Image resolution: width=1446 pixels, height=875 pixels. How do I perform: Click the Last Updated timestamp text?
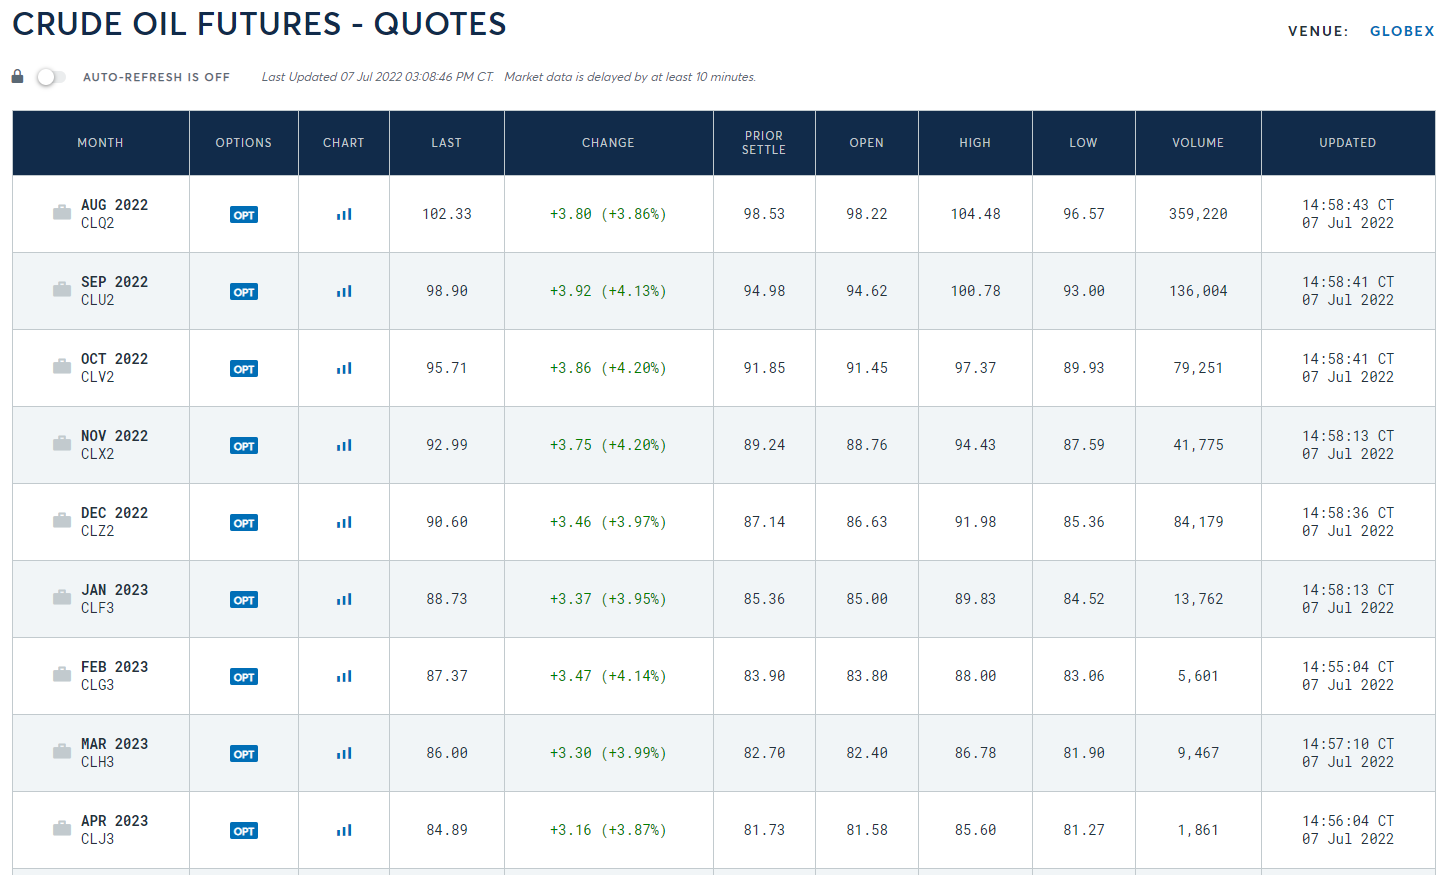click(x=378, y=77)
